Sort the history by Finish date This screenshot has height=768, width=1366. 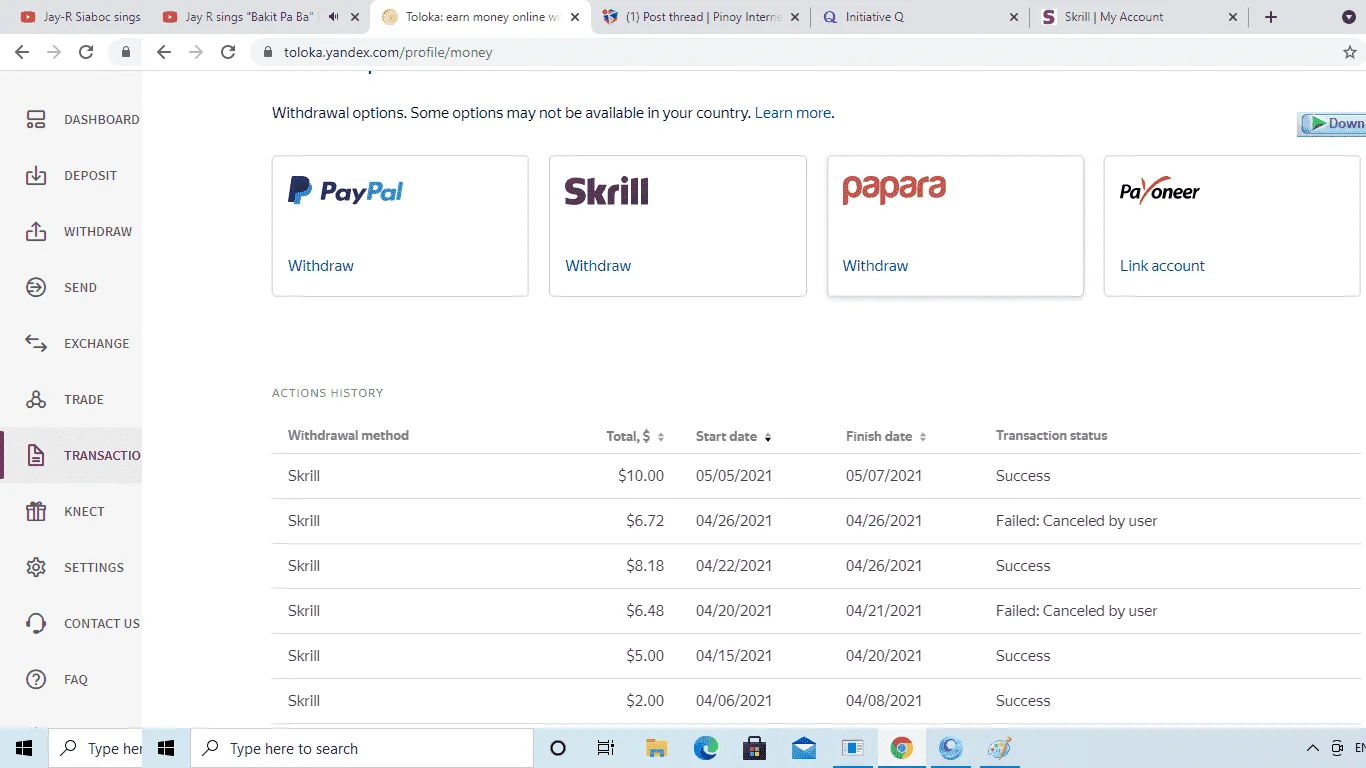tap(886, 436)
